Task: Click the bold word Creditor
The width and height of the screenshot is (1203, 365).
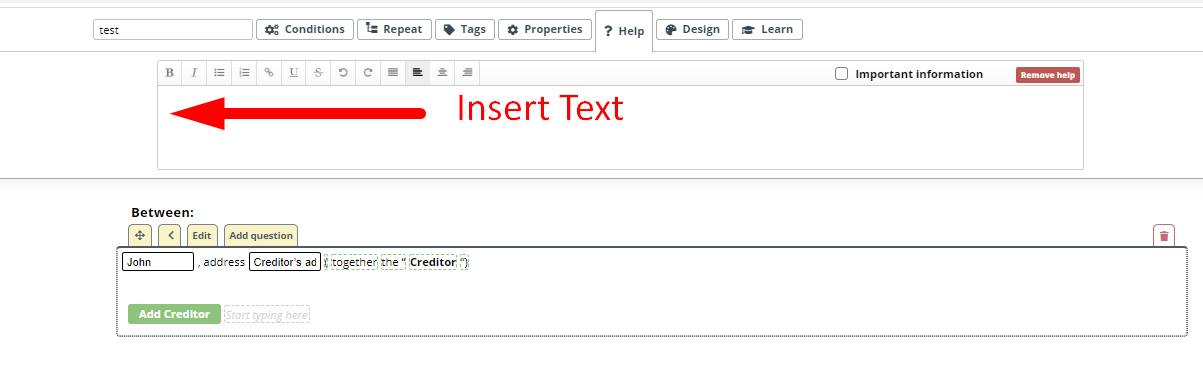Action: pyautogui.click(x=432, y=262)
